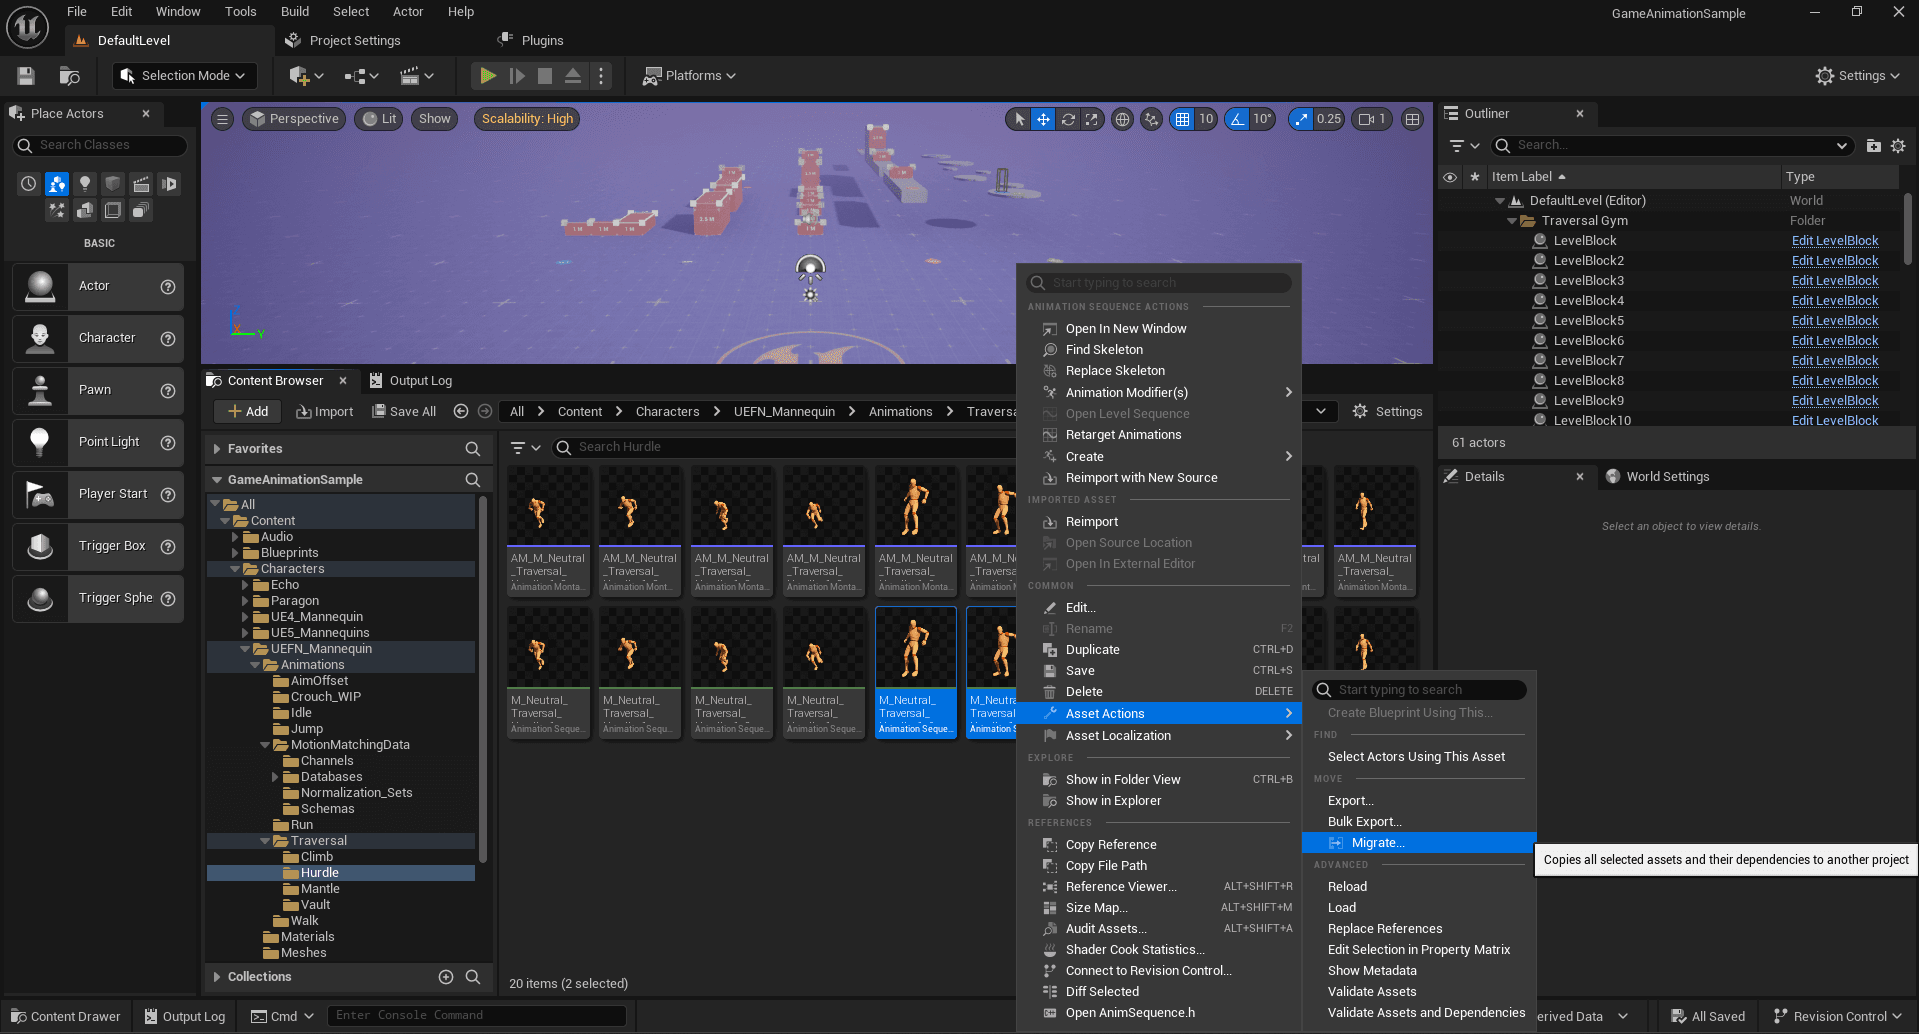Click the viewport layout maximize icon
Image resolution: width=1919 pixels, height=1034 pixels.
pyautogui.click(x=1412, y=119)
